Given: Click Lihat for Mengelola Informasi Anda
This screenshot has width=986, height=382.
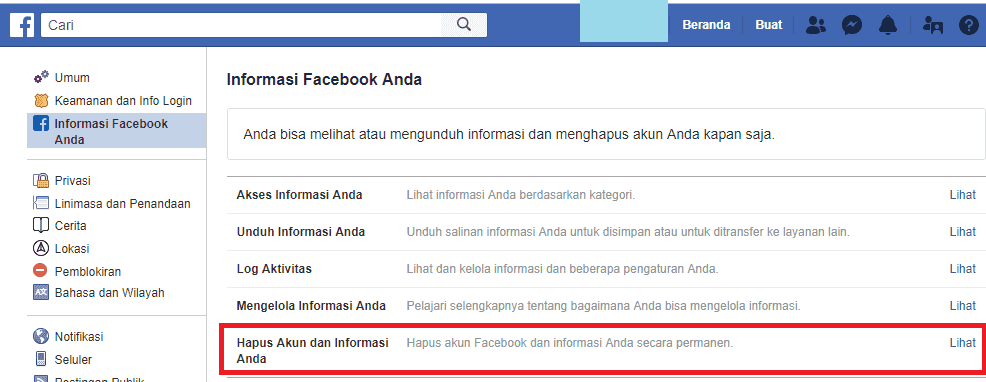Looking at the screenshot, I should [962, 306].
